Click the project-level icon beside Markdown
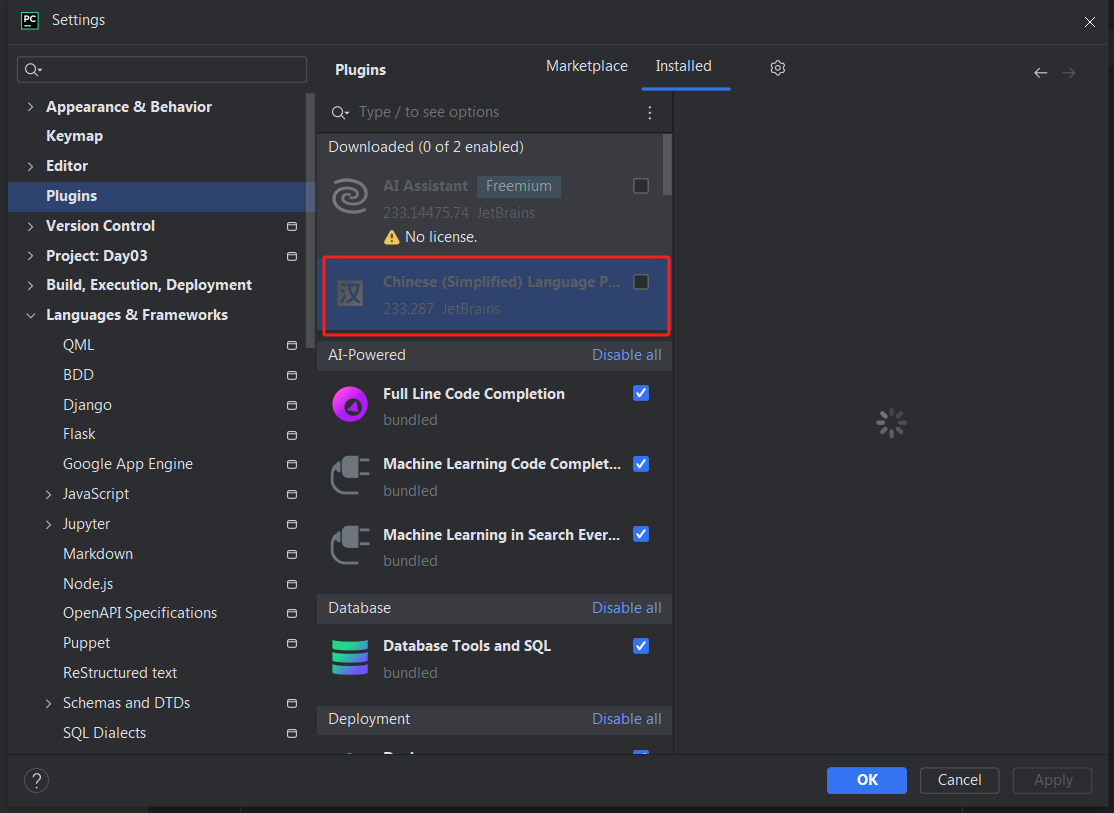Screen dimensions: 1114x813 point(291,554)
